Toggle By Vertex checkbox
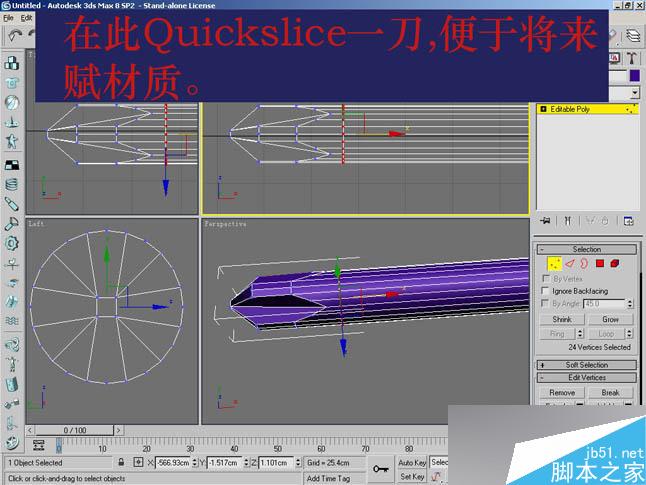The height and width of the screenshot is (485, 646). tap(546, 278)
